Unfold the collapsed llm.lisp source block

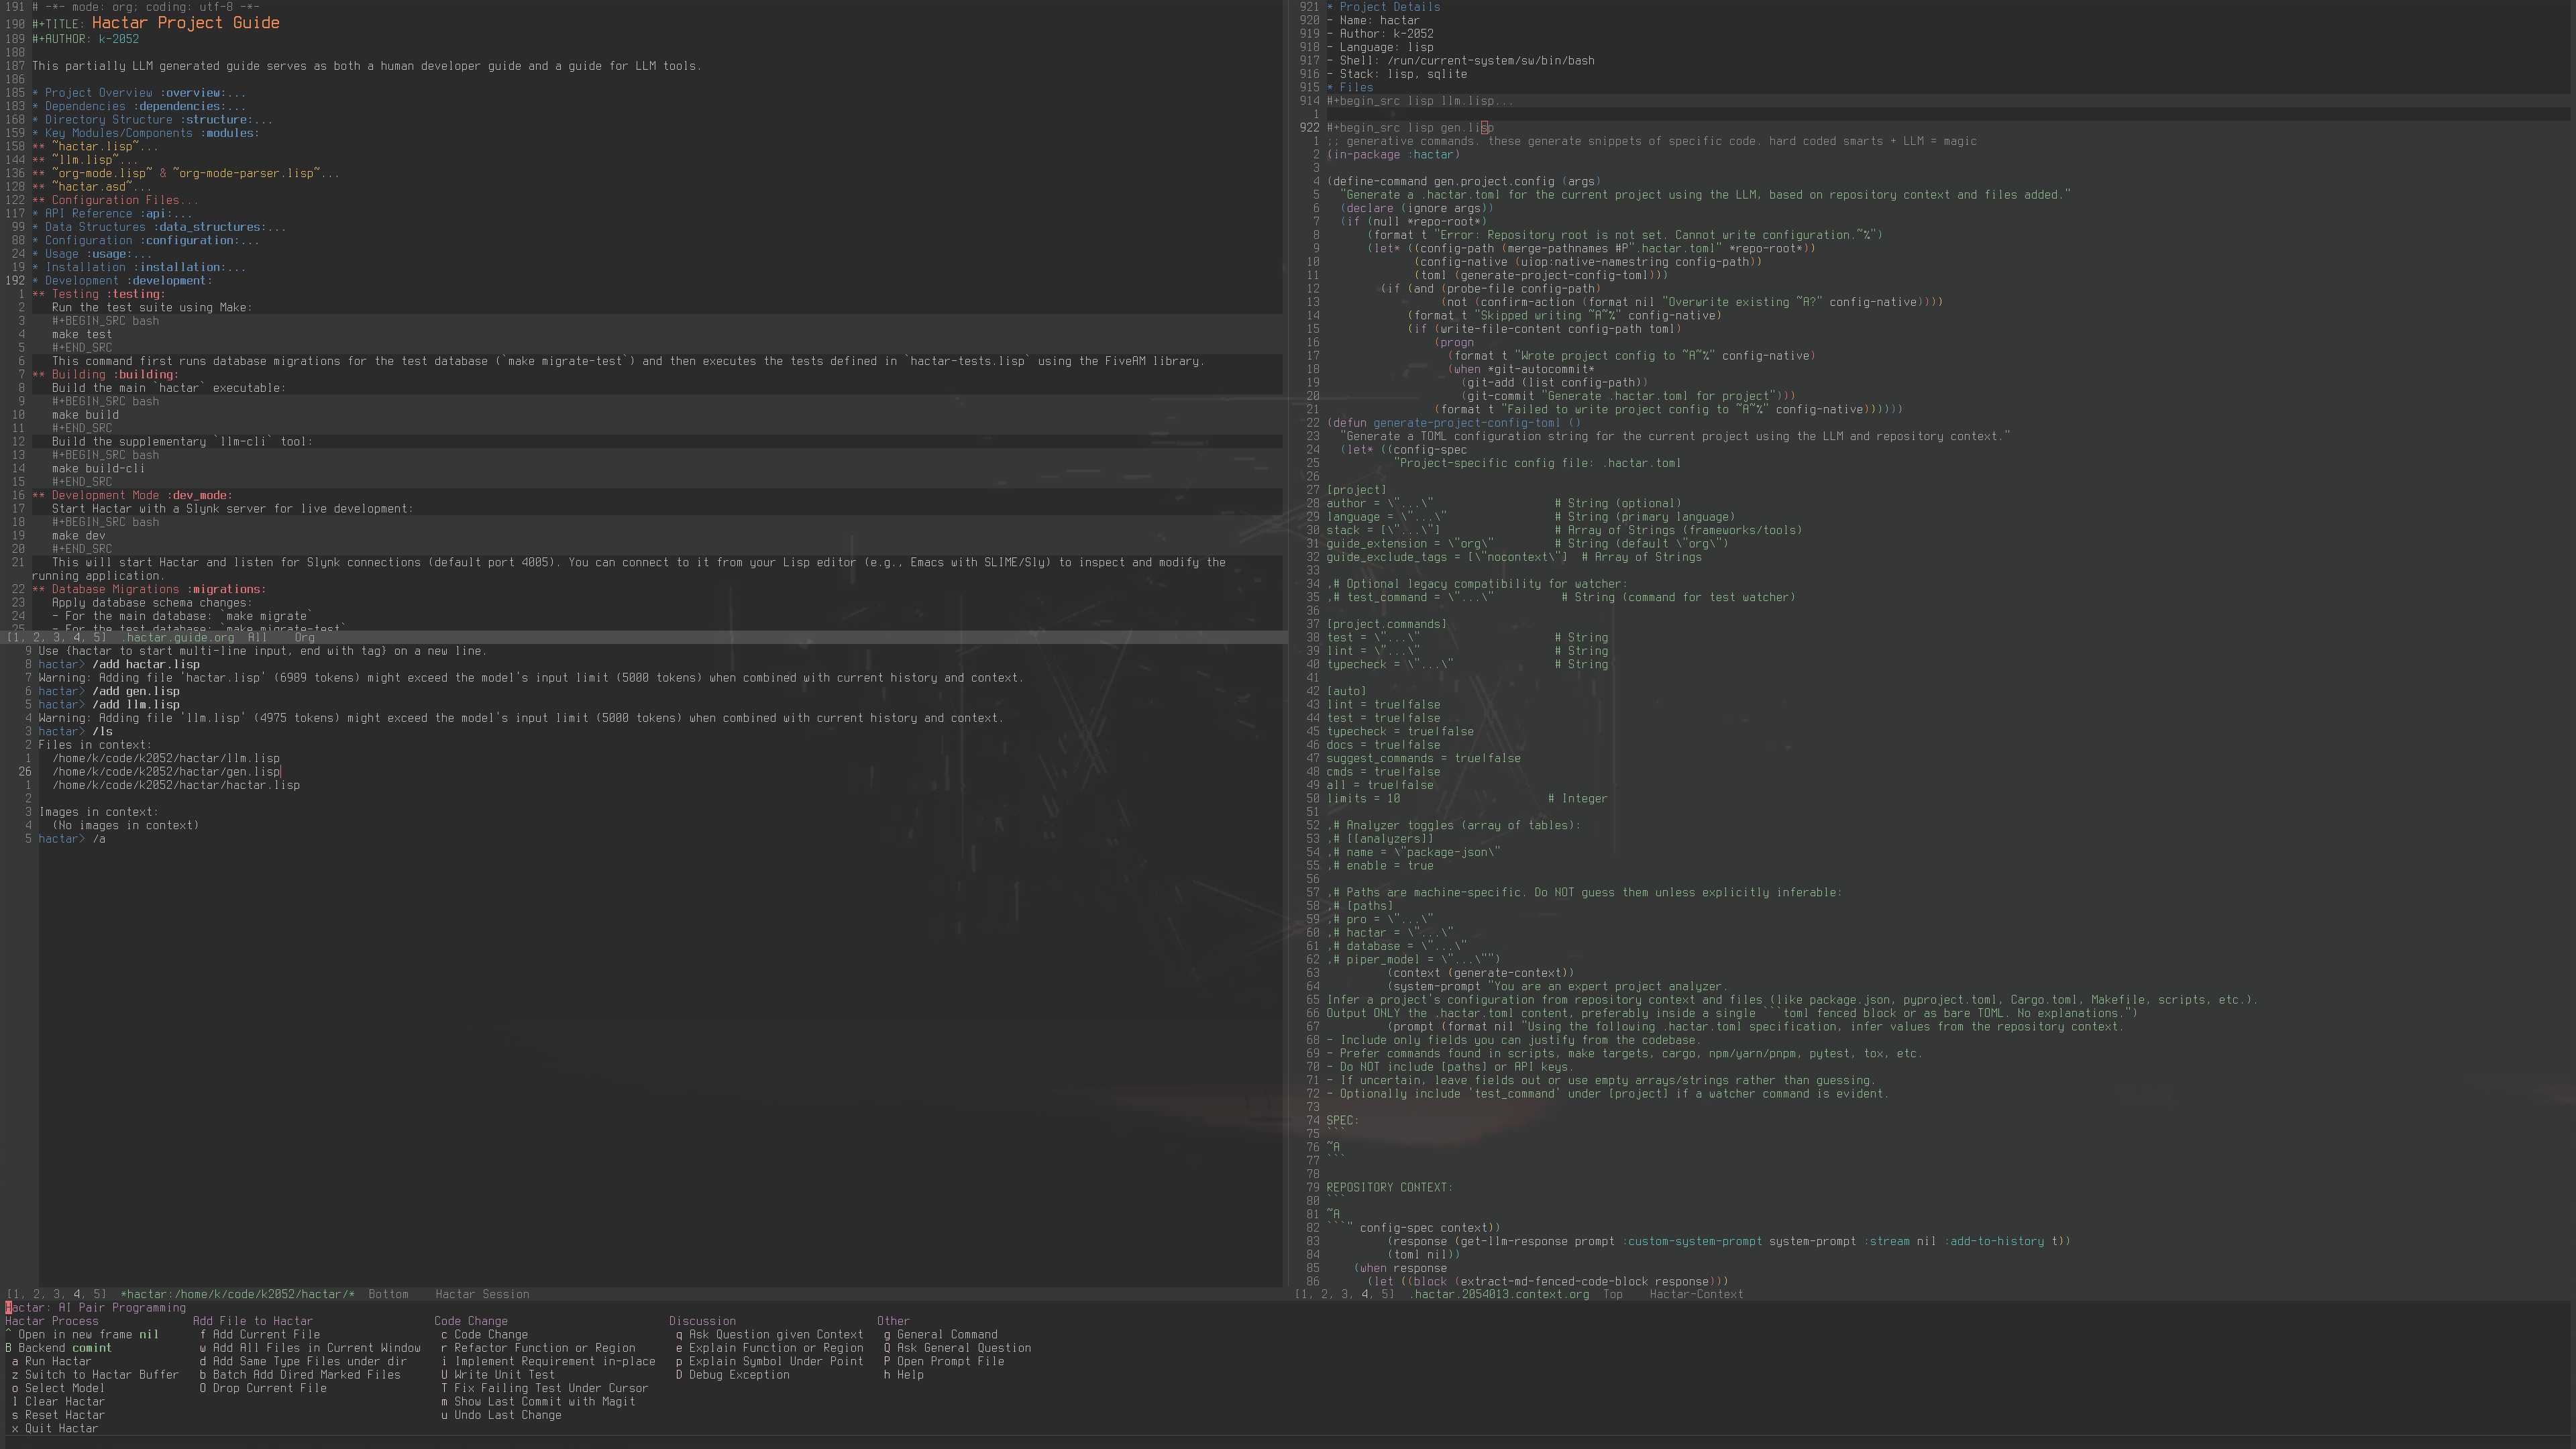(x=1420, y=101)
